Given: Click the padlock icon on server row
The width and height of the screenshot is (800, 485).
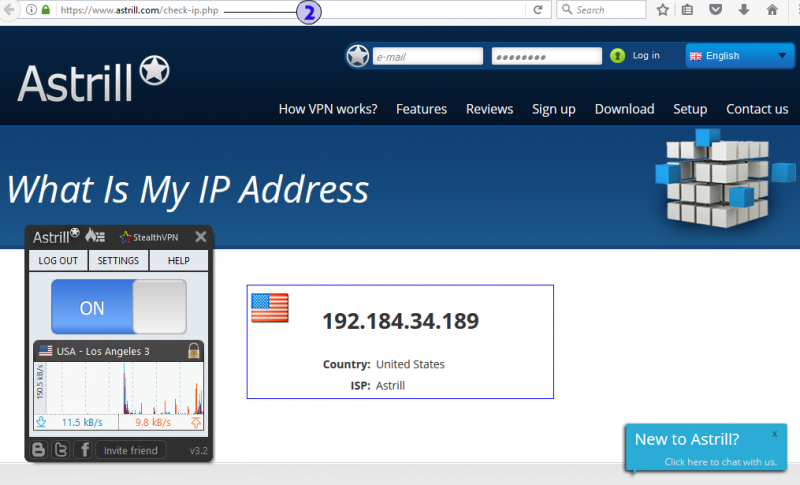Looking at the screenshot, I should 193,351.
